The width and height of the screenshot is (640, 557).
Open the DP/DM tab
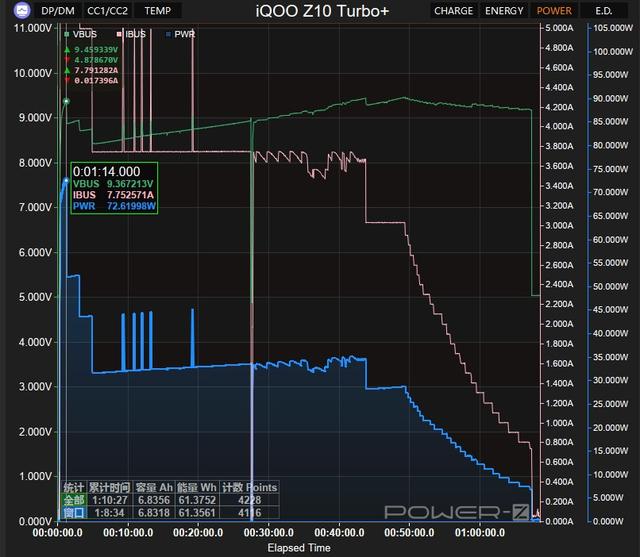point(58,11)
